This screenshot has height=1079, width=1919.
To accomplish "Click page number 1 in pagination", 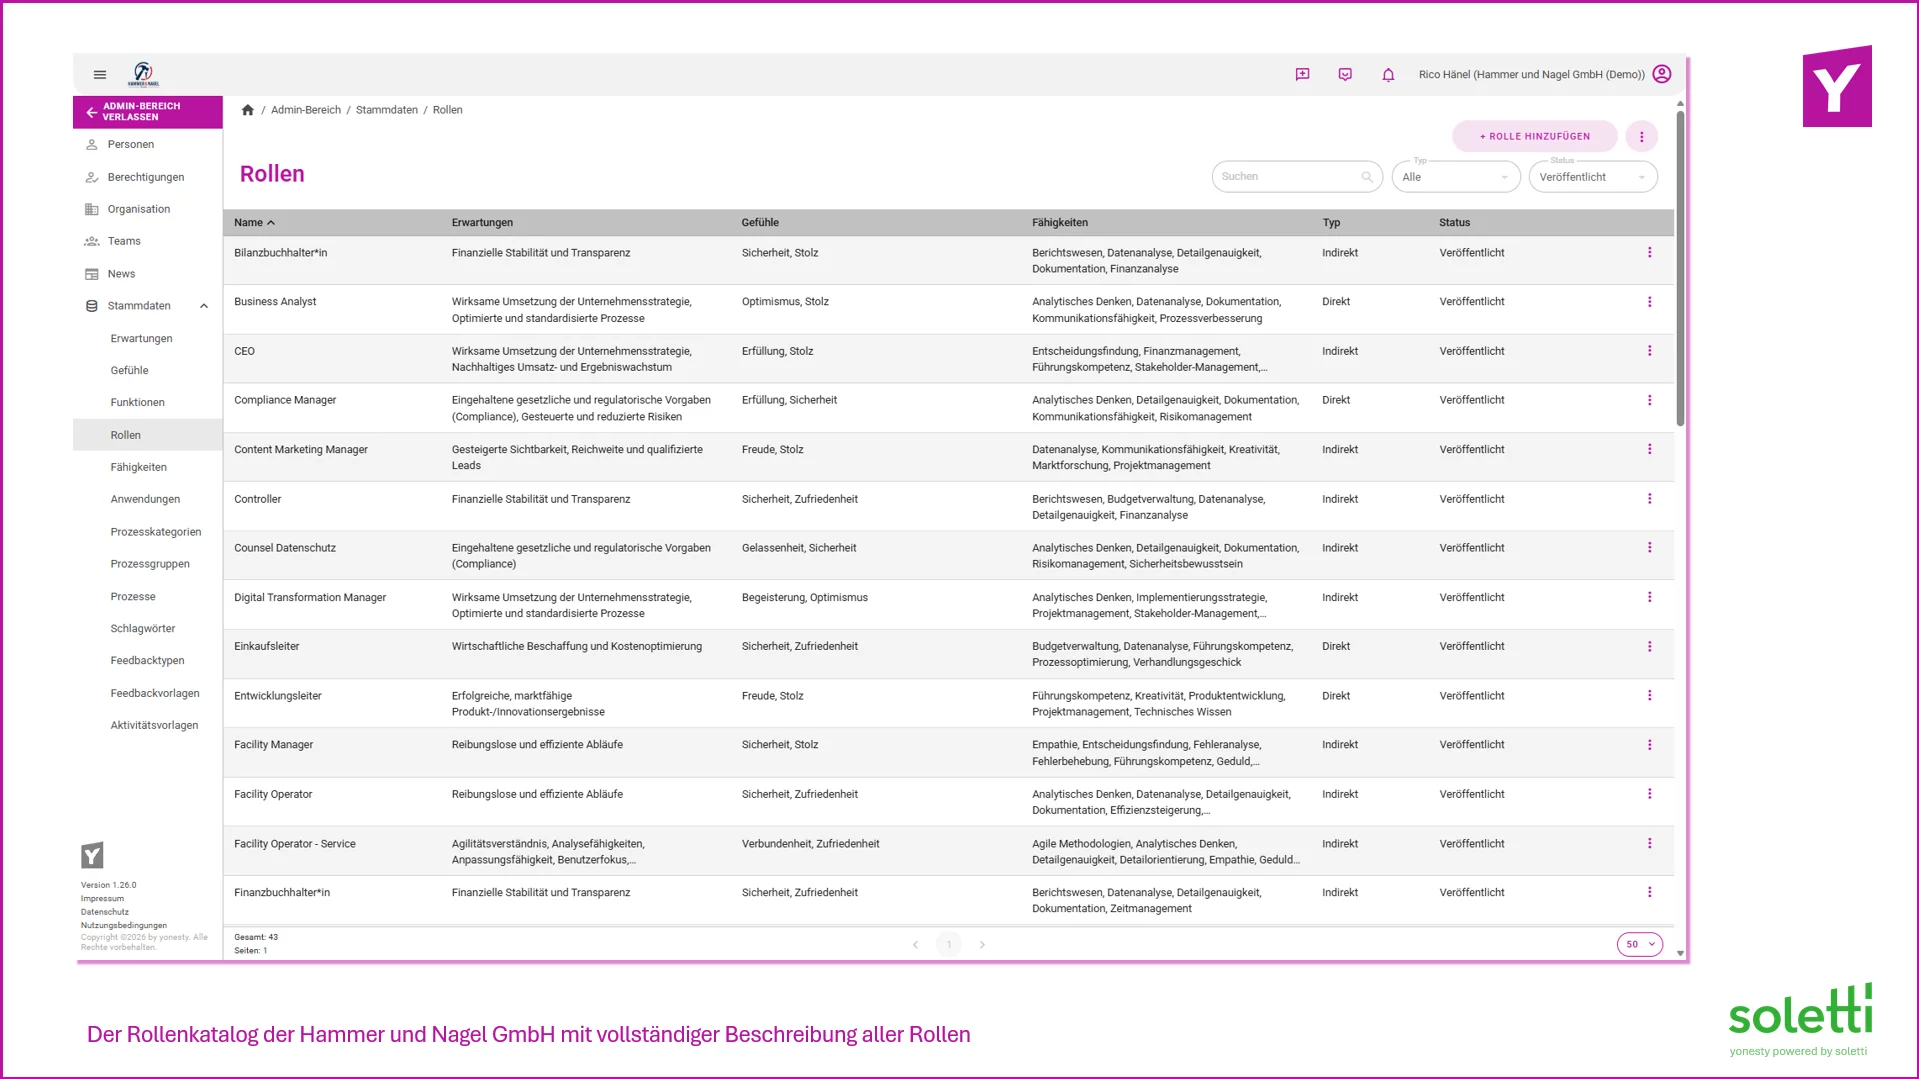I will pos(949,945).
